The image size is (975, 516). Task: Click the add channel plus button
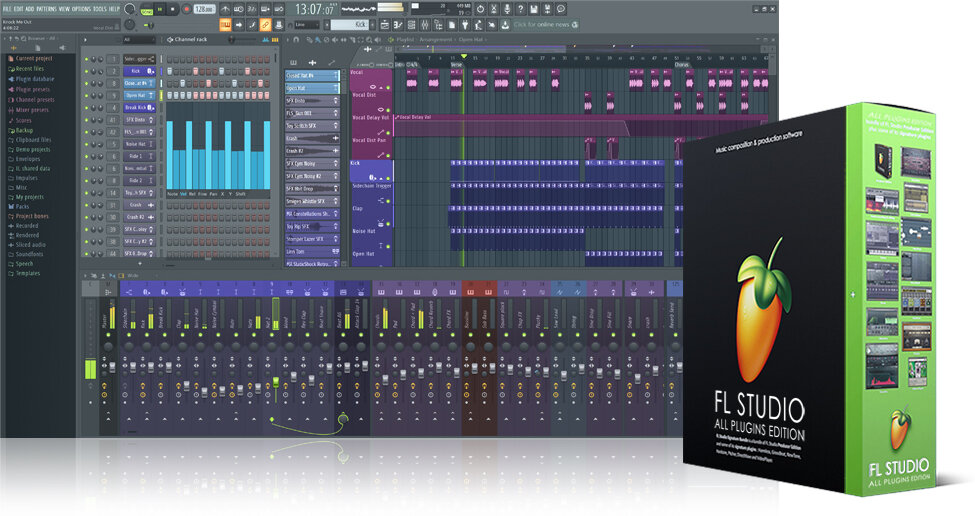tap(139, 264)
